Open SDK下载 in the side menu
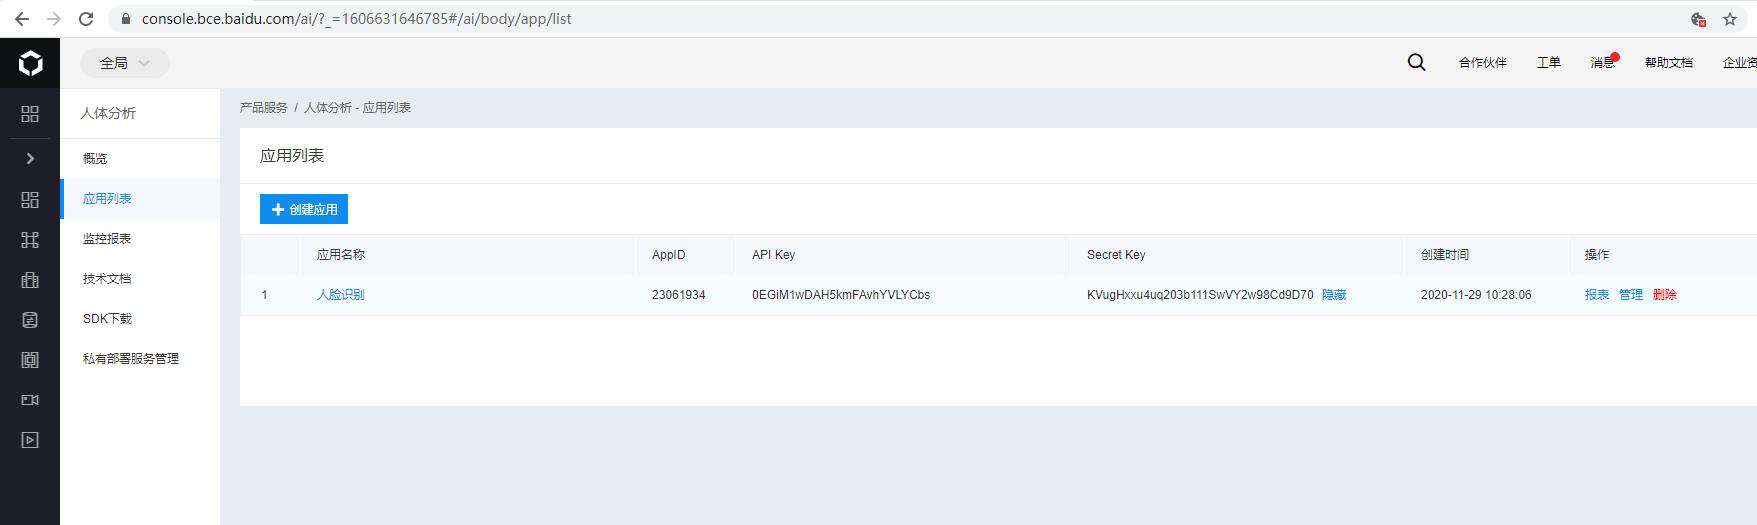Viewport: 1757px width, 525px height. (140, 318)
